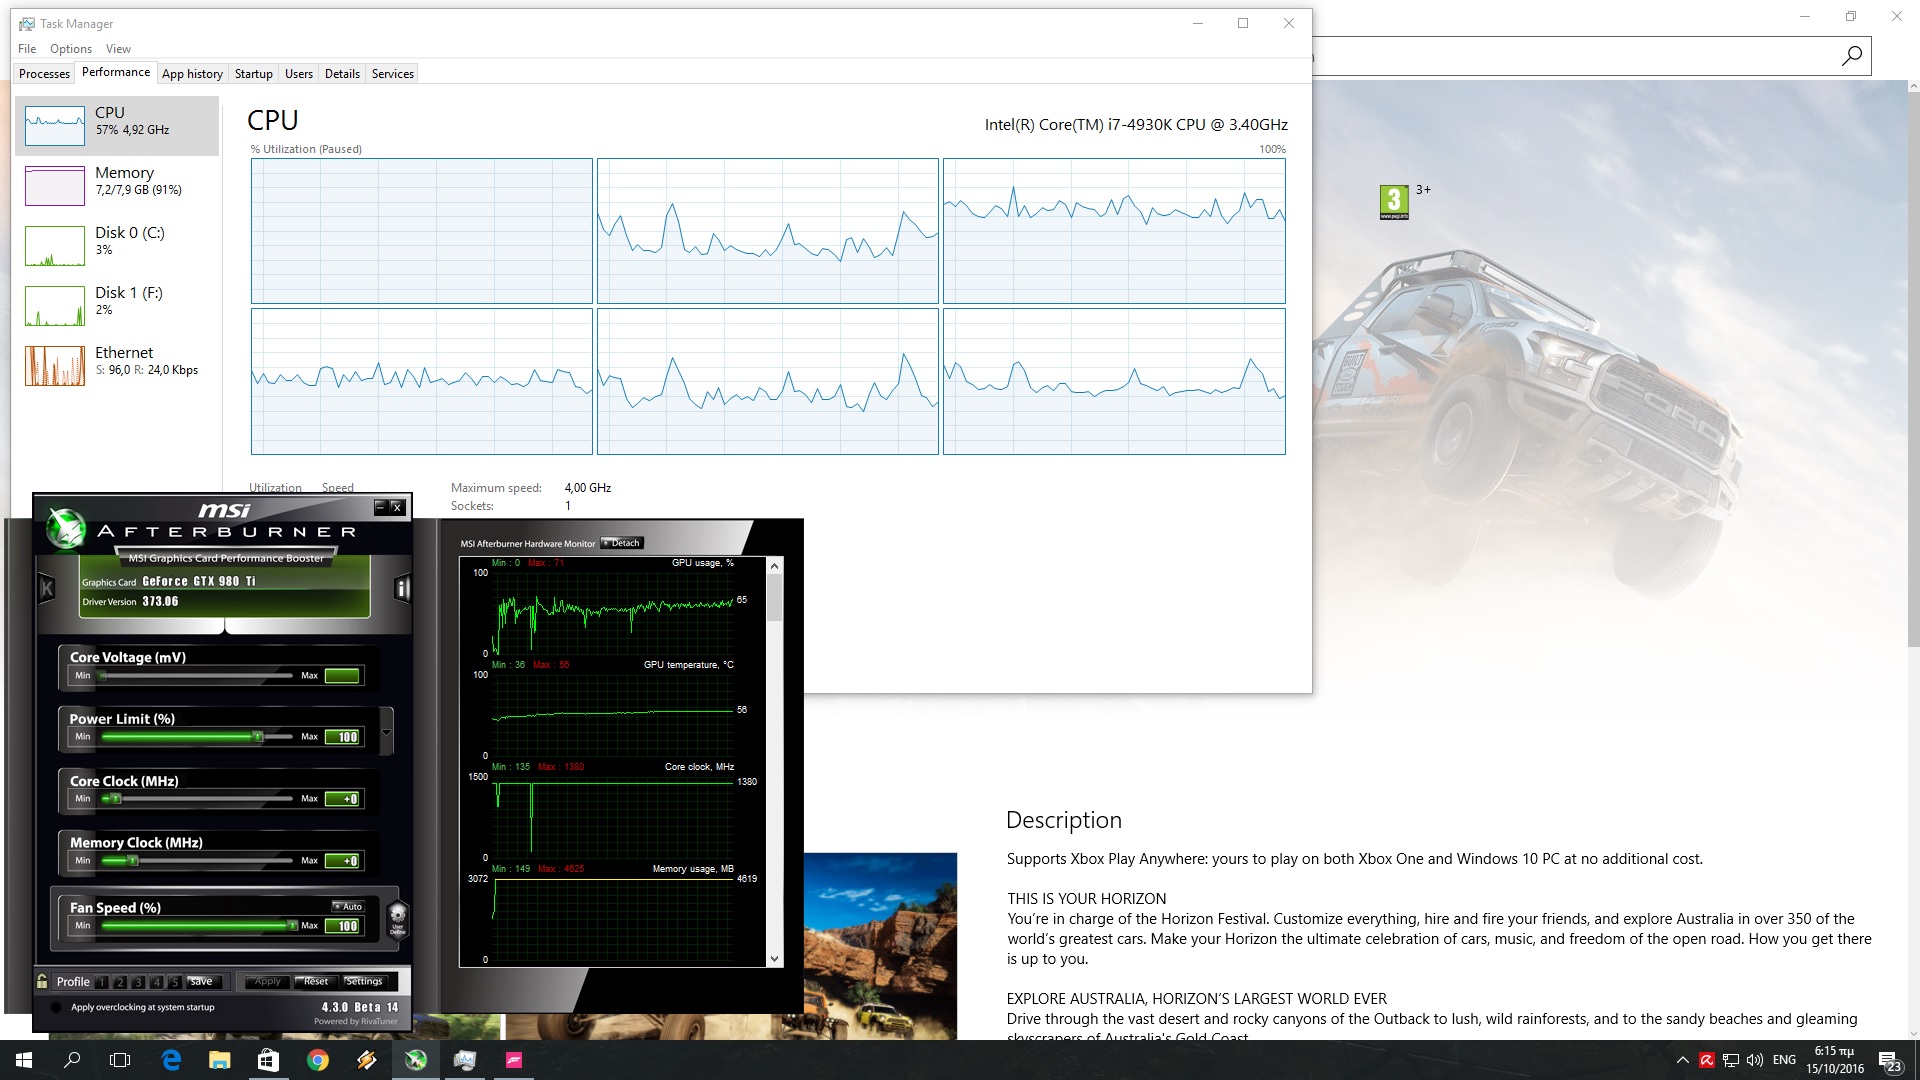
Task: Click the Reset button in Afterburner
Action: click(316, 981)
